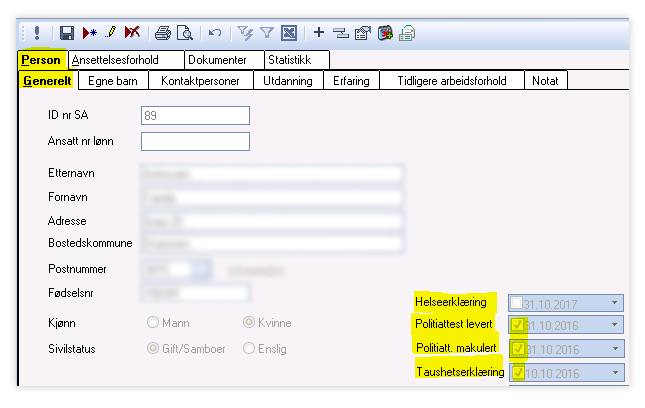This screenshot has height=408, width=645.
Task: Click the exclamation mark toolbar icon
Action: pyautogui.click(x=37, y=32)
